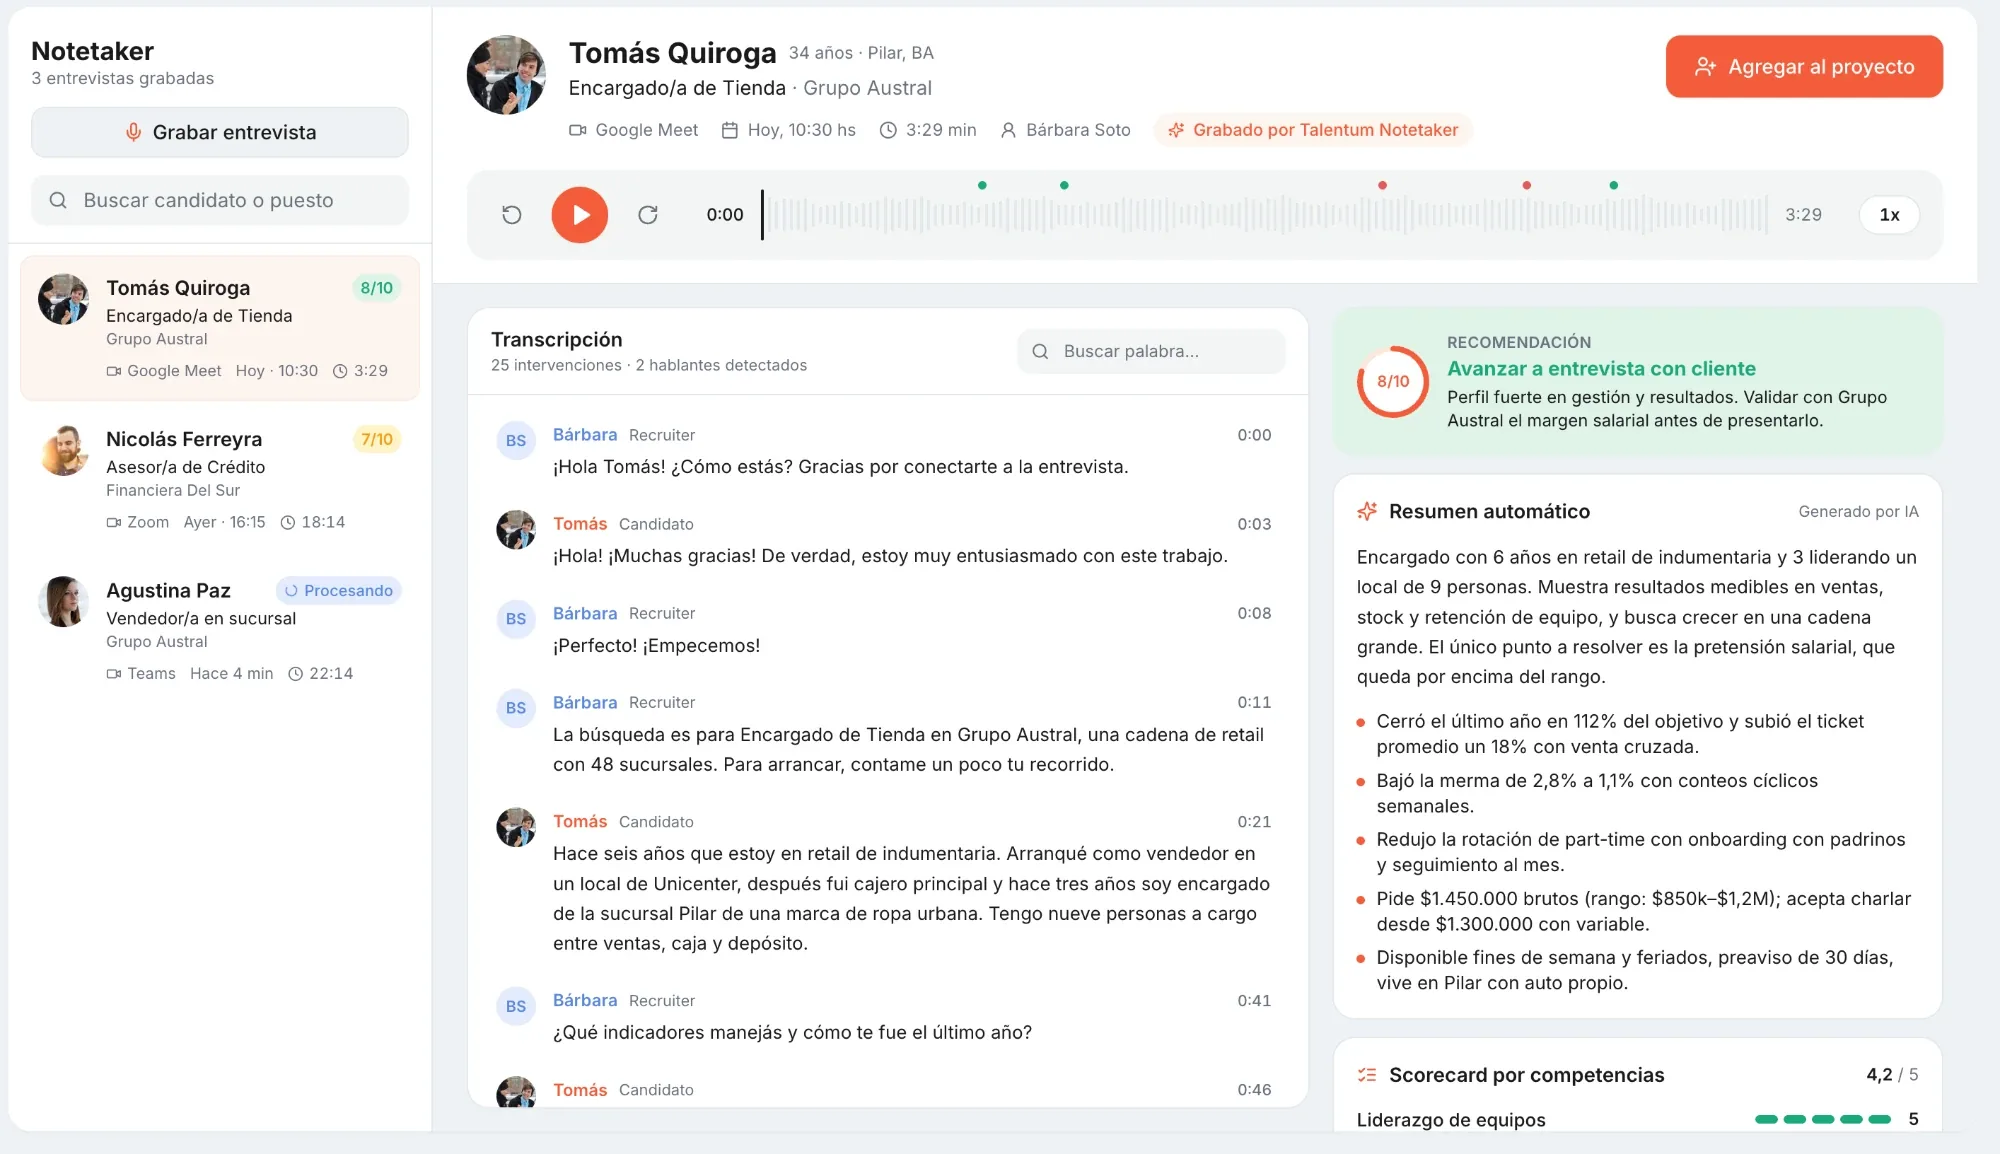The width and height of the screenshot is (2000, 1154).
Task: Click Avanzar a entrevista con cliente
Action: pos(1602,369)
